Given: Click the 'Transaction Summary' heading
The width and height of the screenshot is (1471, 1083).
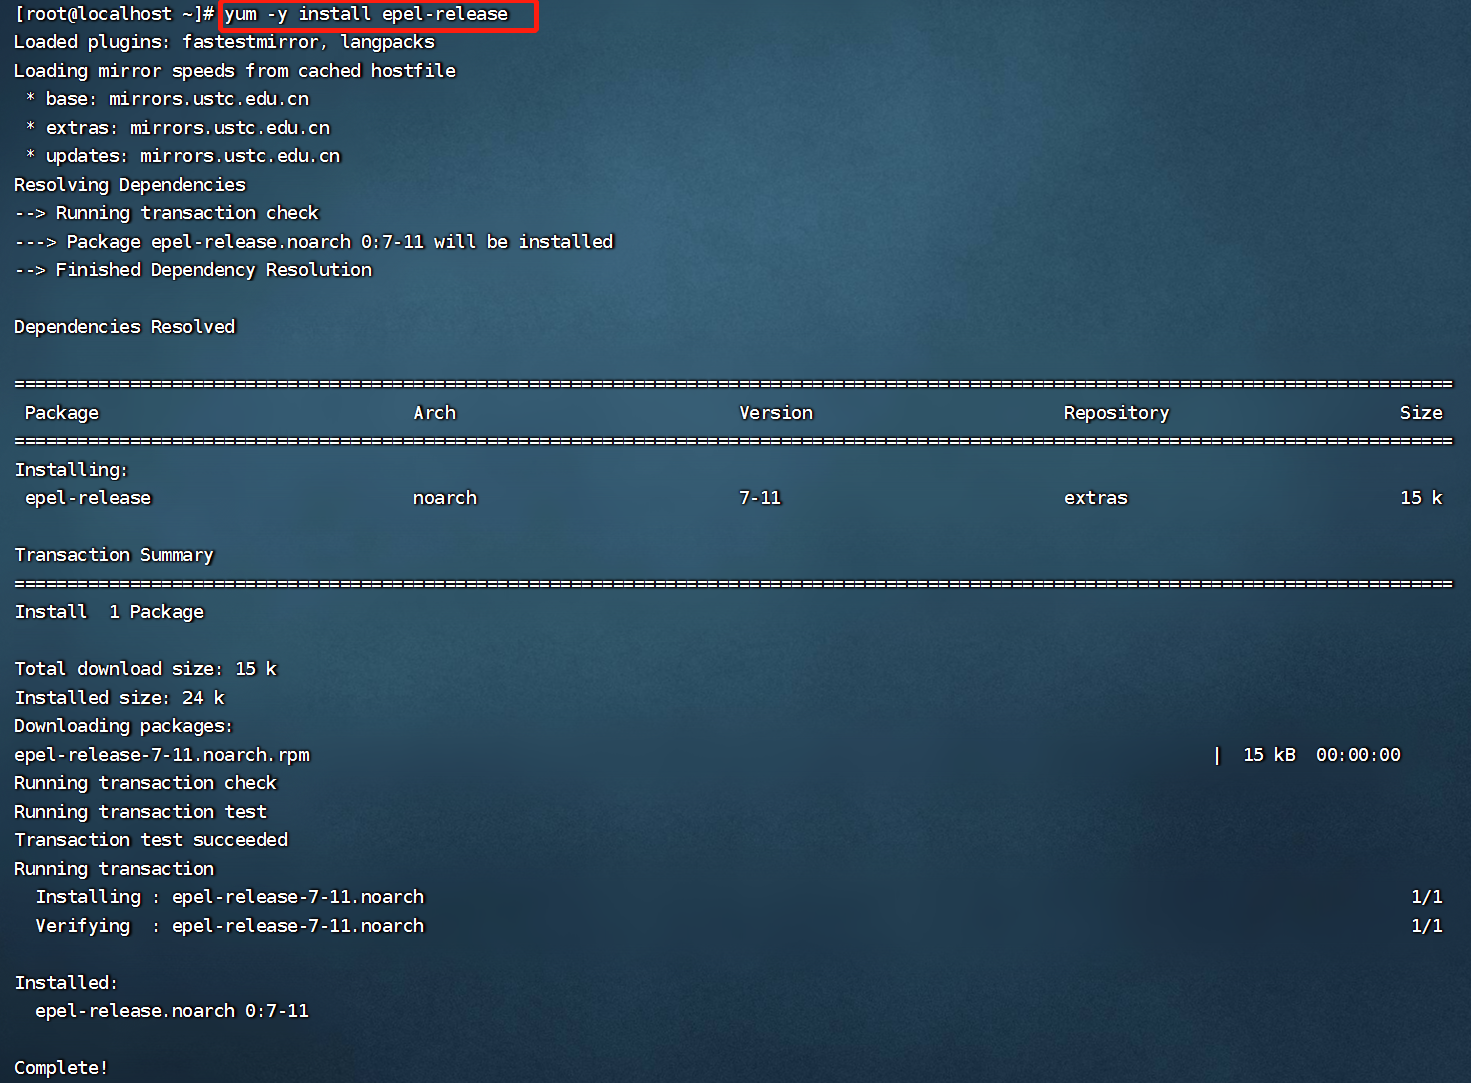Looking at the screenshot, I should point(114,555).
